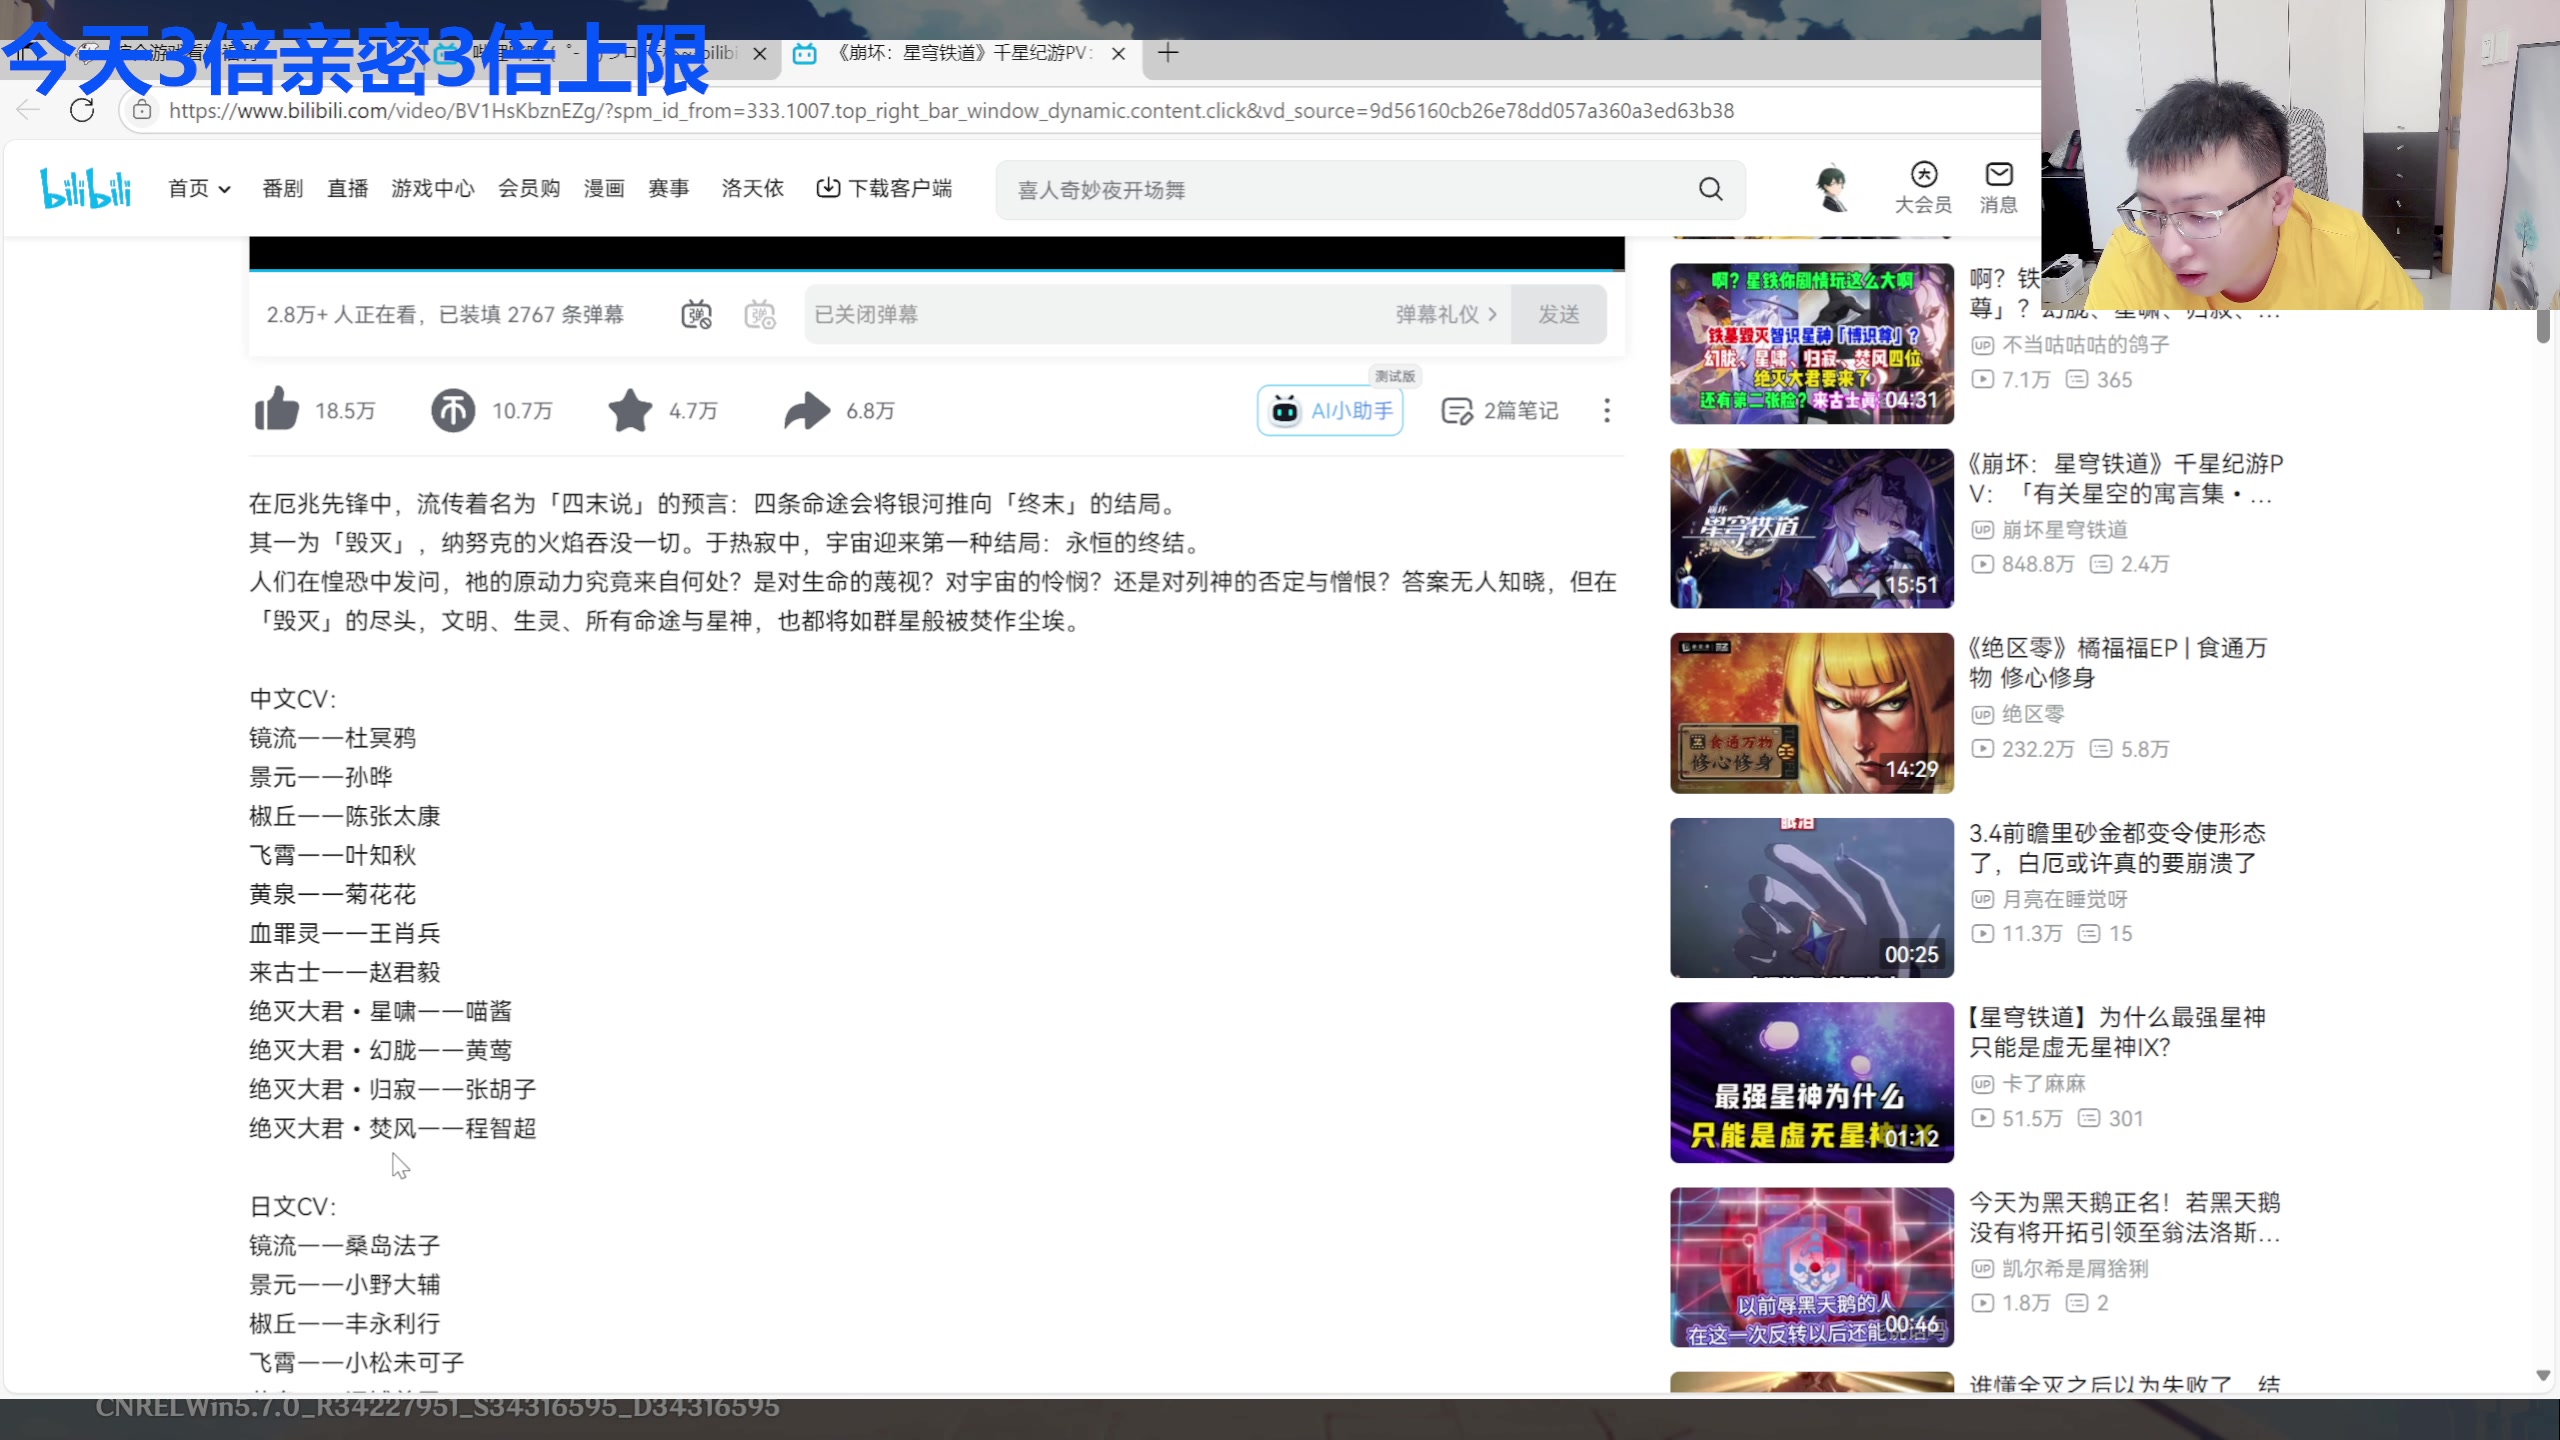The height and width of the screenshot is (1440, 2560).
Task: Open uploader 月亮在睡觉呀
Action: coord(2064,899)
